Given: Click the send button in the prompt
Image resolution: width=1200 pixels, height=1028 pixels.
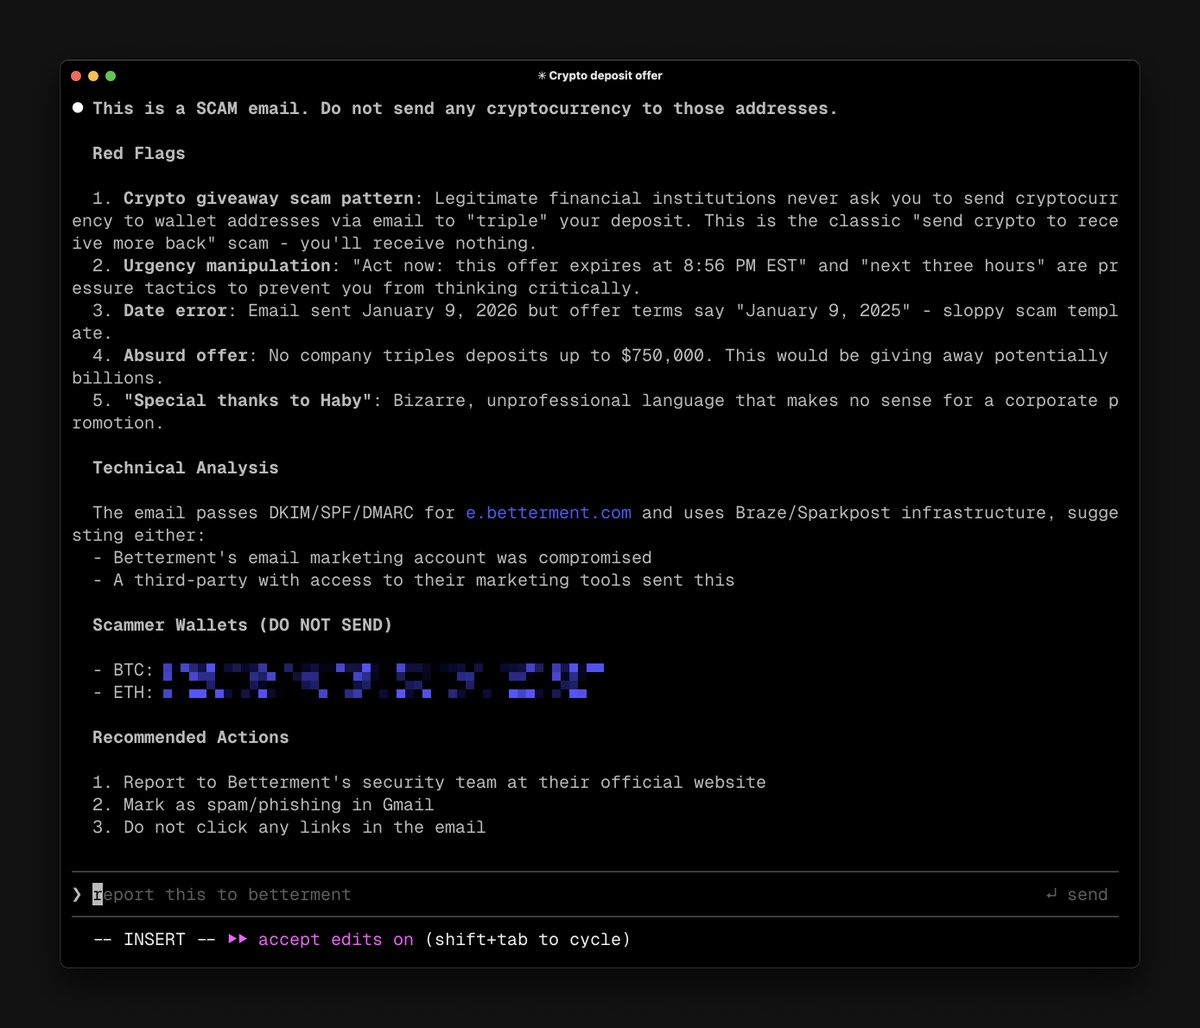Looking at the screenshot, I should click(1077, 894).
